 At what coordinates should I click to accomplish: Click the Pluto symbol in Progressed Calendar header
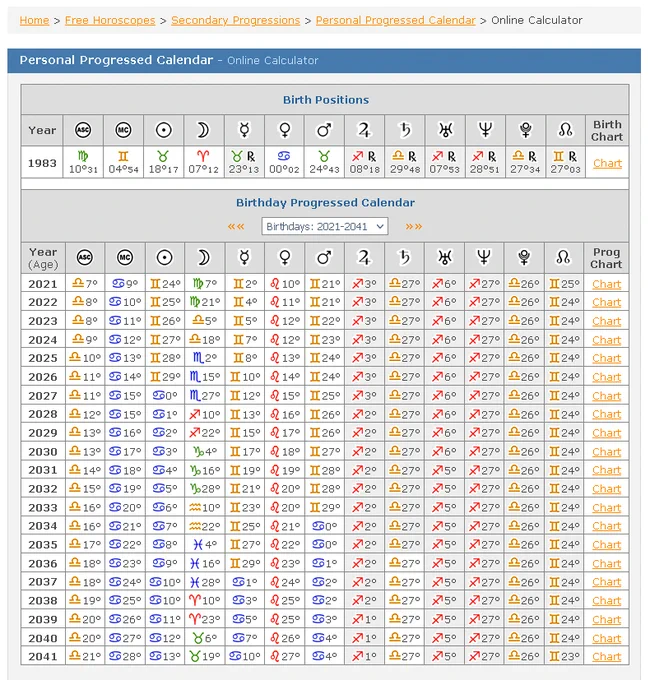pyautogui.click(x=524, y=258)
